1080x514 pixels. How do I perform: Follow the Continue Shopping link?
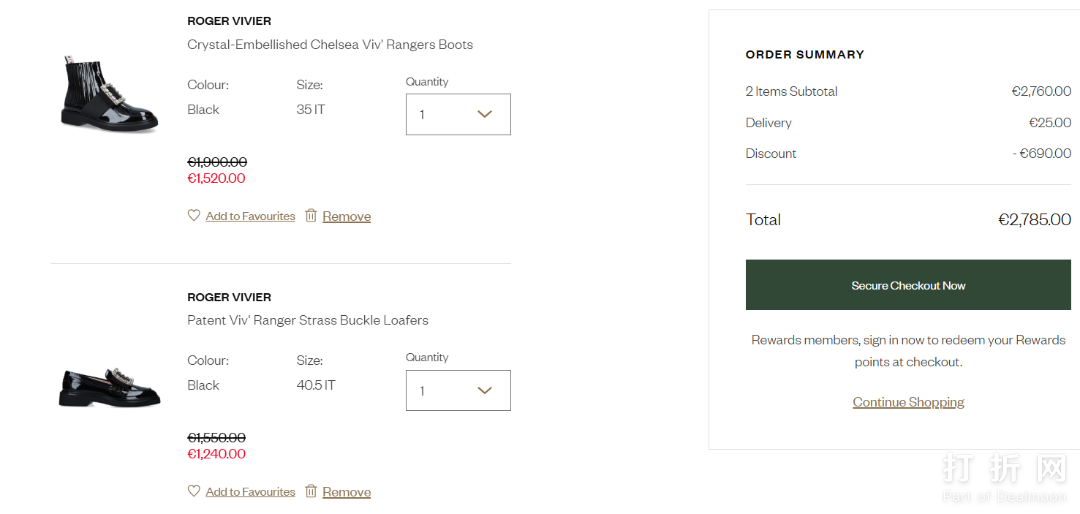(908, 402)
